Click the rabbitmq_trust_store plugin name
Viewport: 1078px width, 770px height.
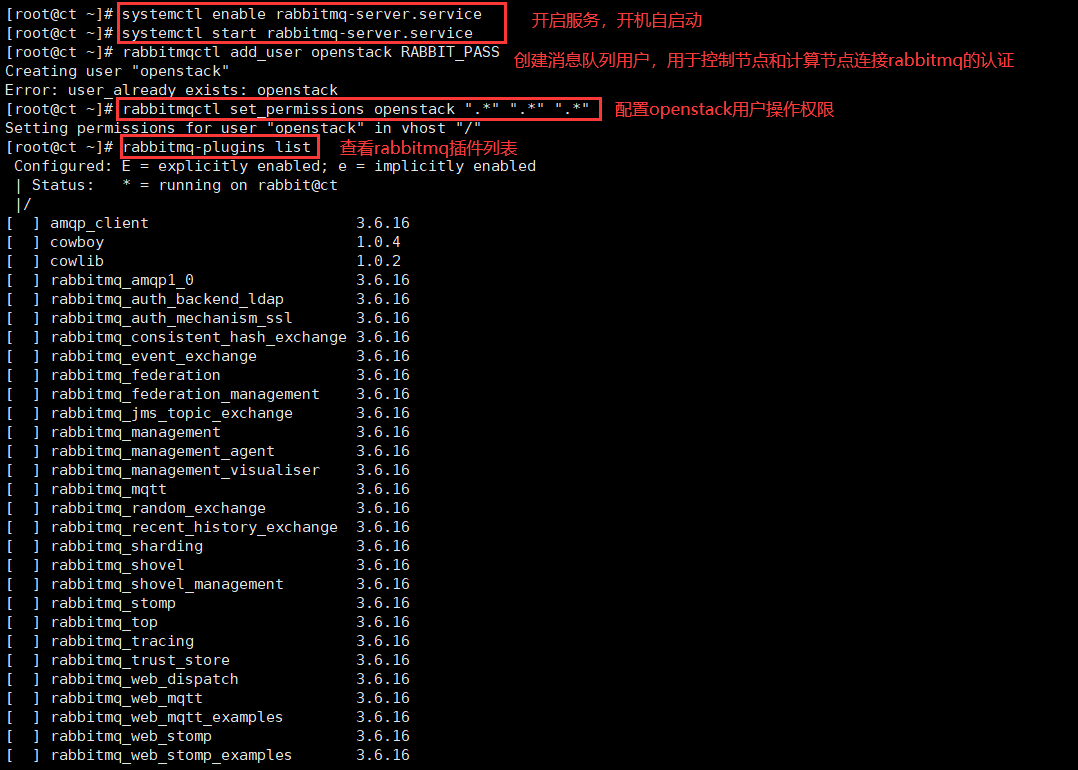tap(140, 660)
